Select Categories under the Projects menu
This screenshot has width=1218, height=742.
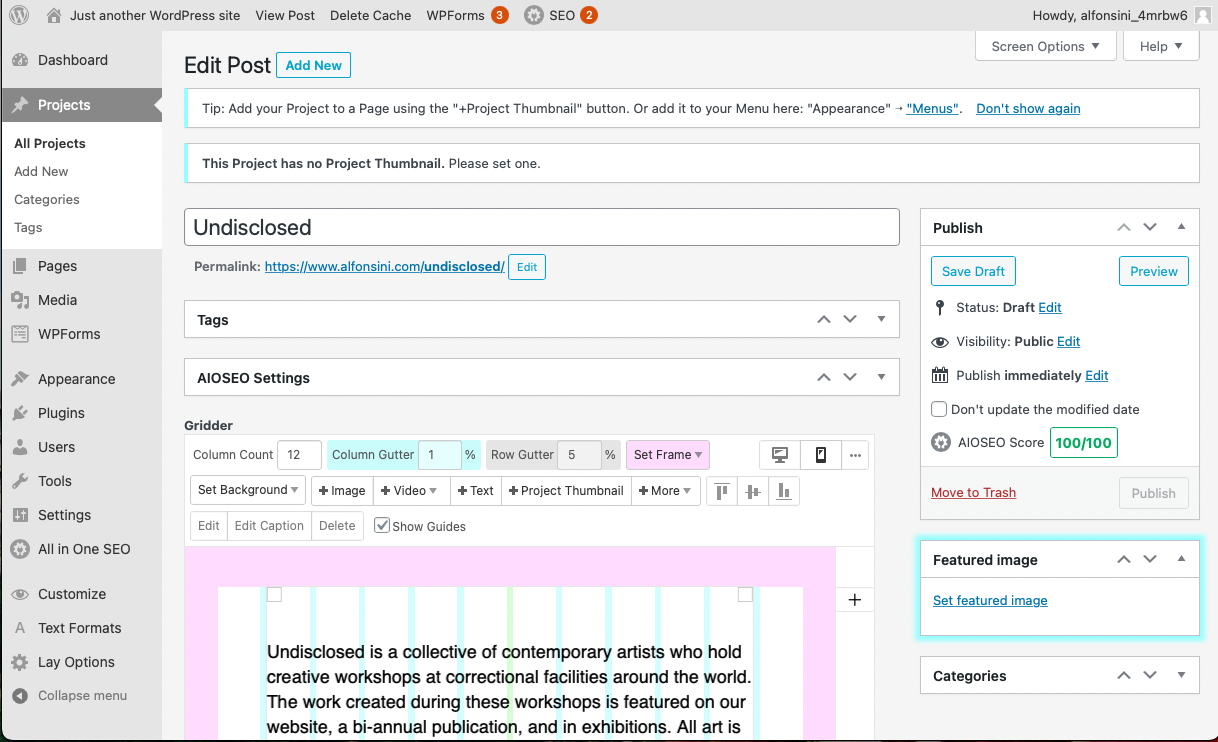pyautogui.click(x=46, y=199)
